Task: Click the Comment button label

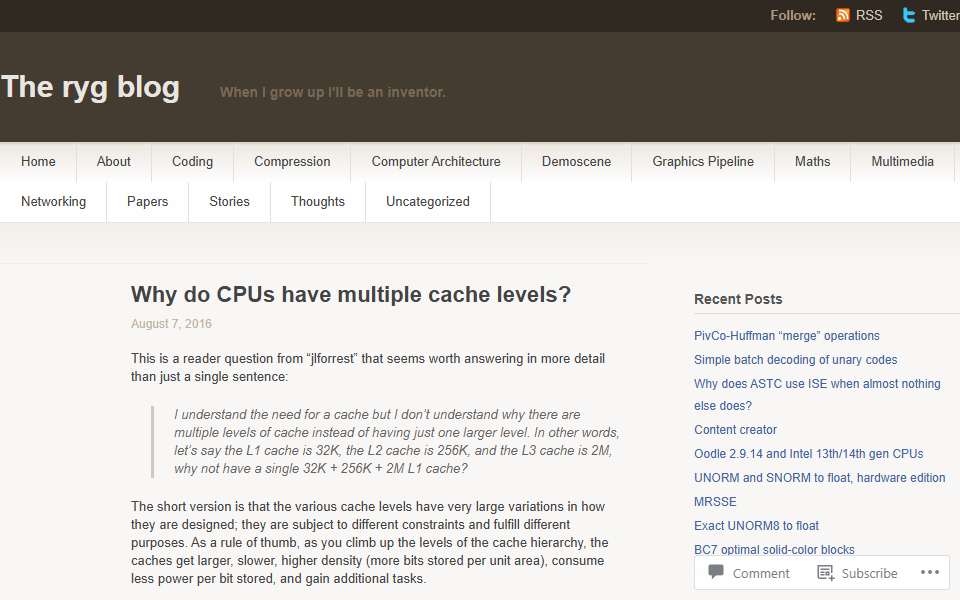Action: click(761, 573)
